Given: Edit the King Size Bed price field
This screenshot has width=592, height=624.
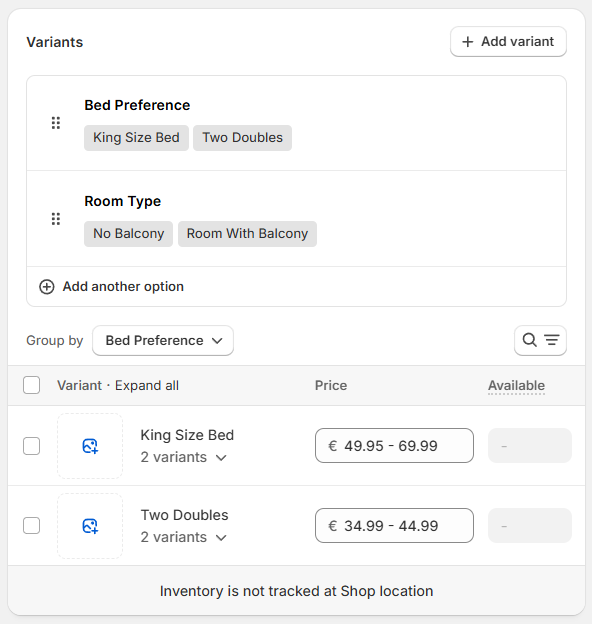Looking at the screenshot, I should click(394, 446).
